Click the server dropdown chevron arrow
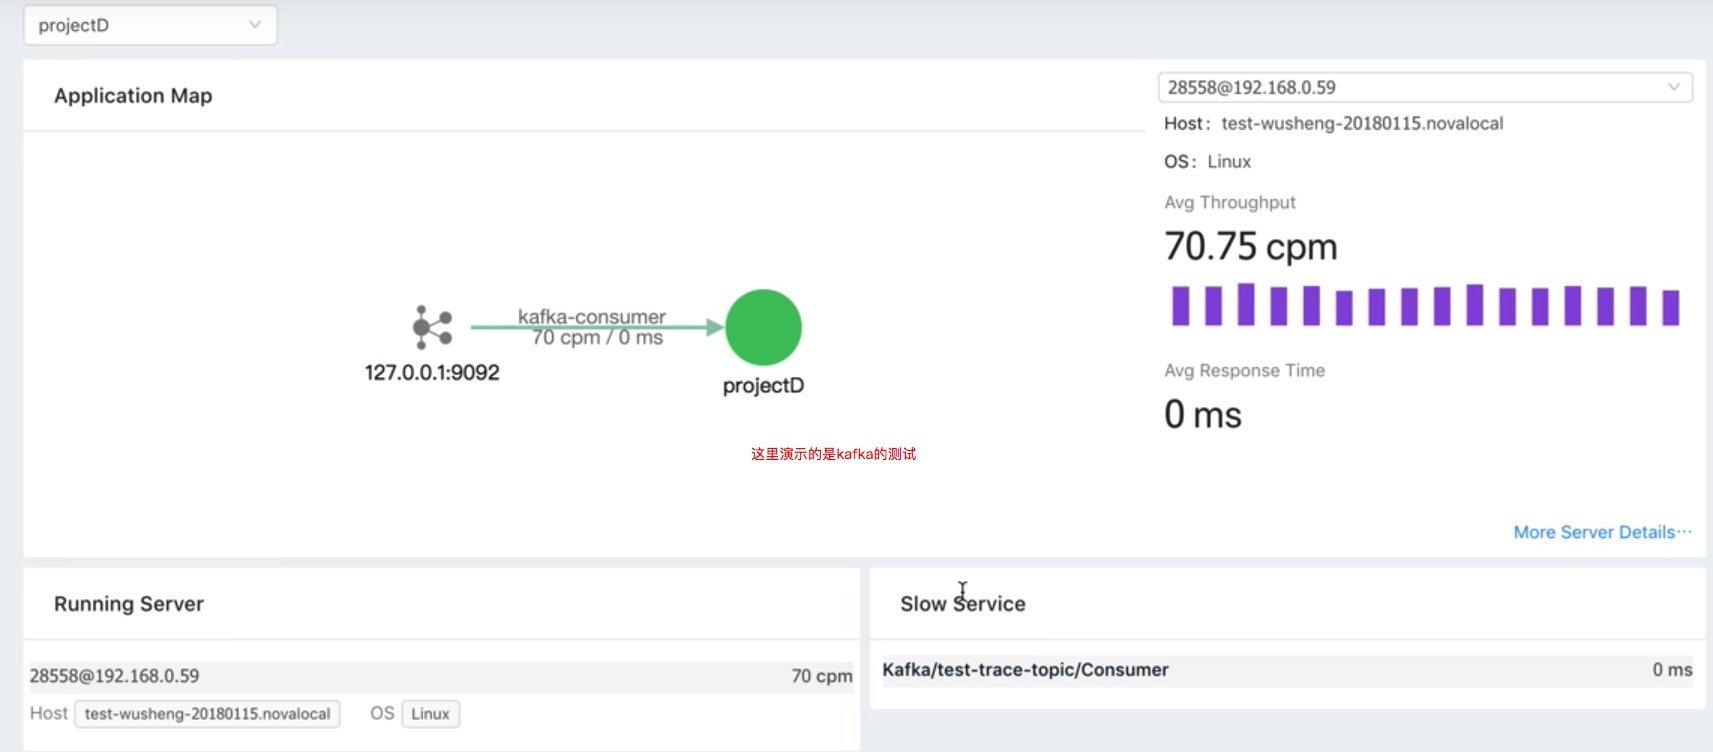1713x752 pixels. pos(1673,88)
